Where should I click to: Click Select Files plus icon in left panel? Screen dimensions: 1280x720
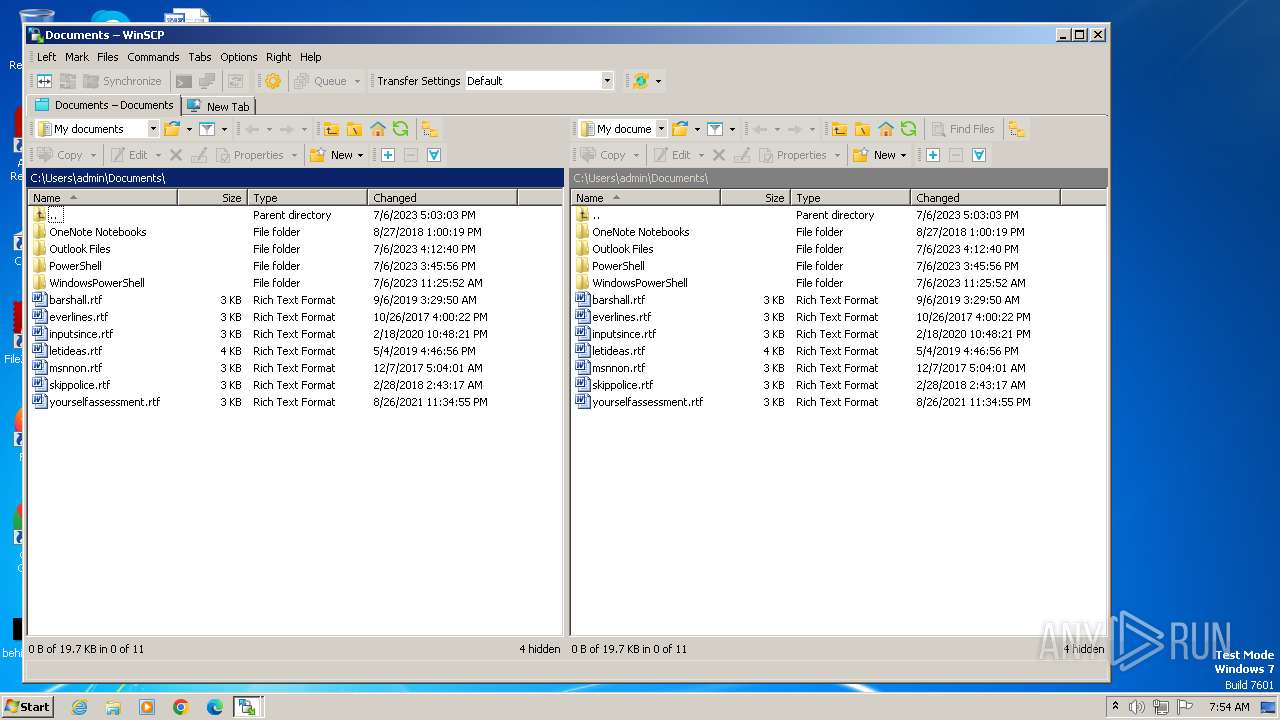[x=388, y=155]
